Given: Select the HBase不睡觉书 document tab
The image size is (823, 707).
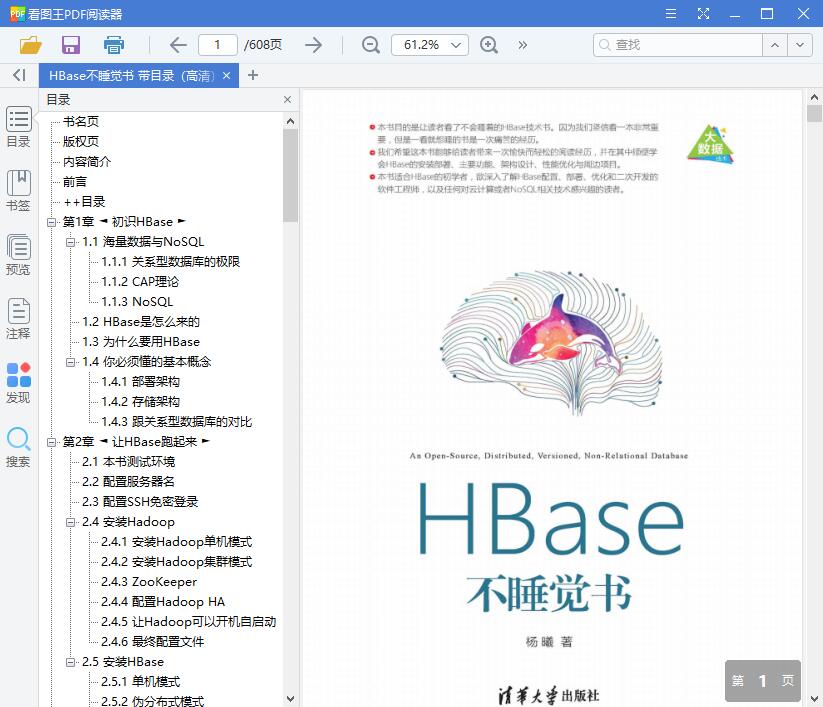Looking at the screenshot, I should point(131,76).
